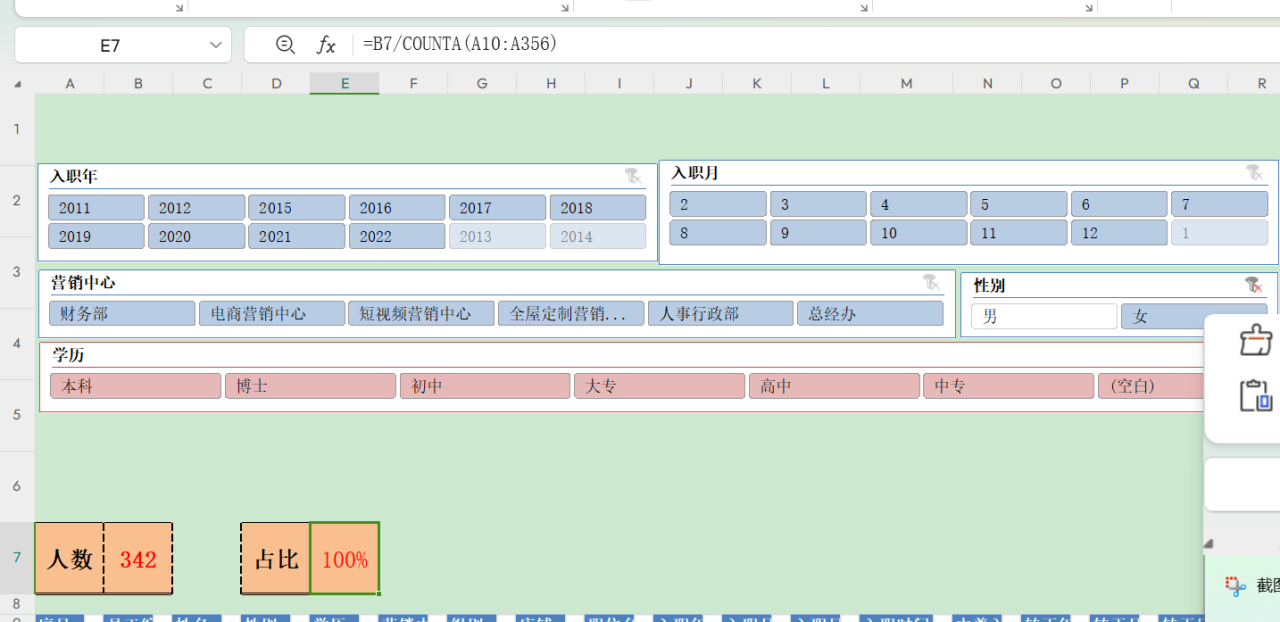
Task: Select row 7 header
Action: tap(17, 558)
